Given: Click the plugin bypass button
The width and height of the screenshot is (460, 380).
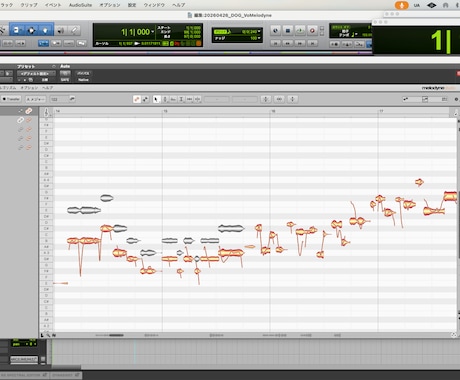Looking at the screenshot, I should click(83, 73).
